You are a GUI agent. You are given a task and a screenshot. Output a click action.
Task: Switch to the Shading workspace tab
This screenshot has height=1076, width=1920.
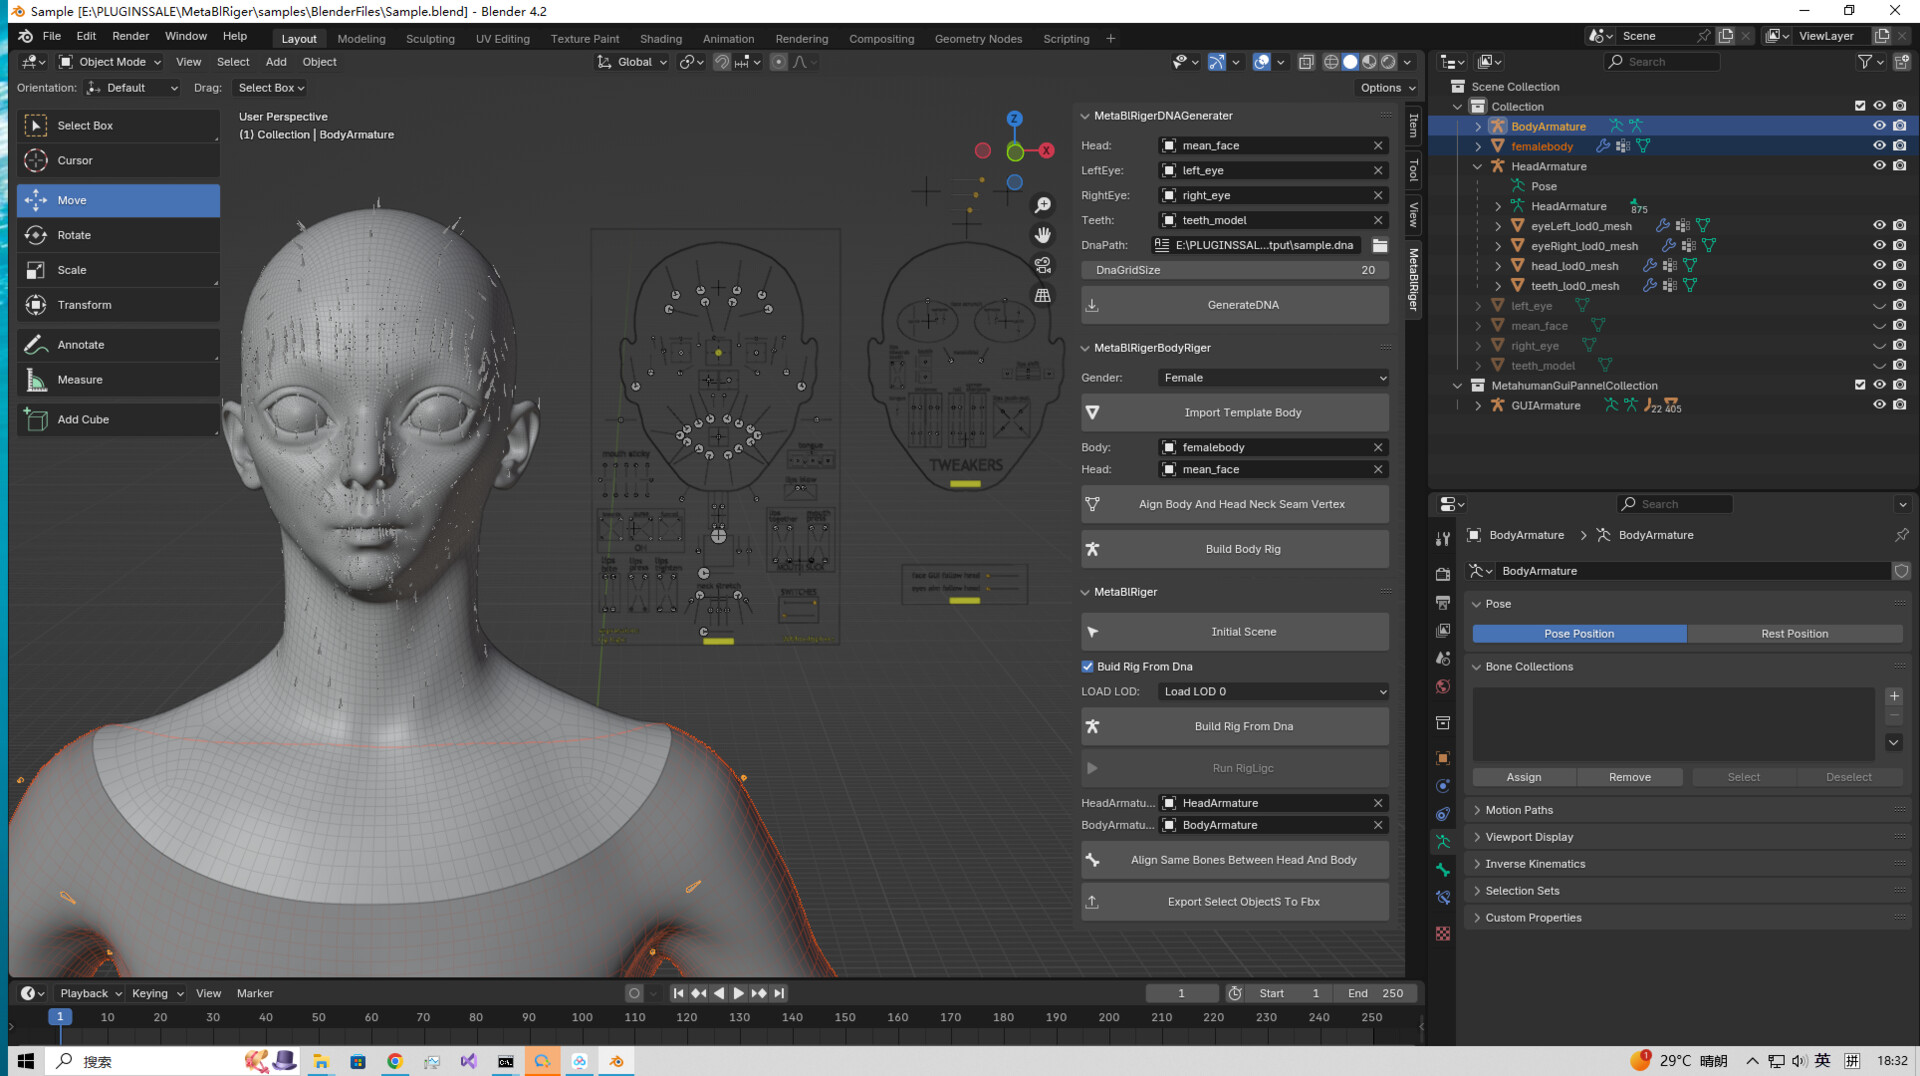661,38
